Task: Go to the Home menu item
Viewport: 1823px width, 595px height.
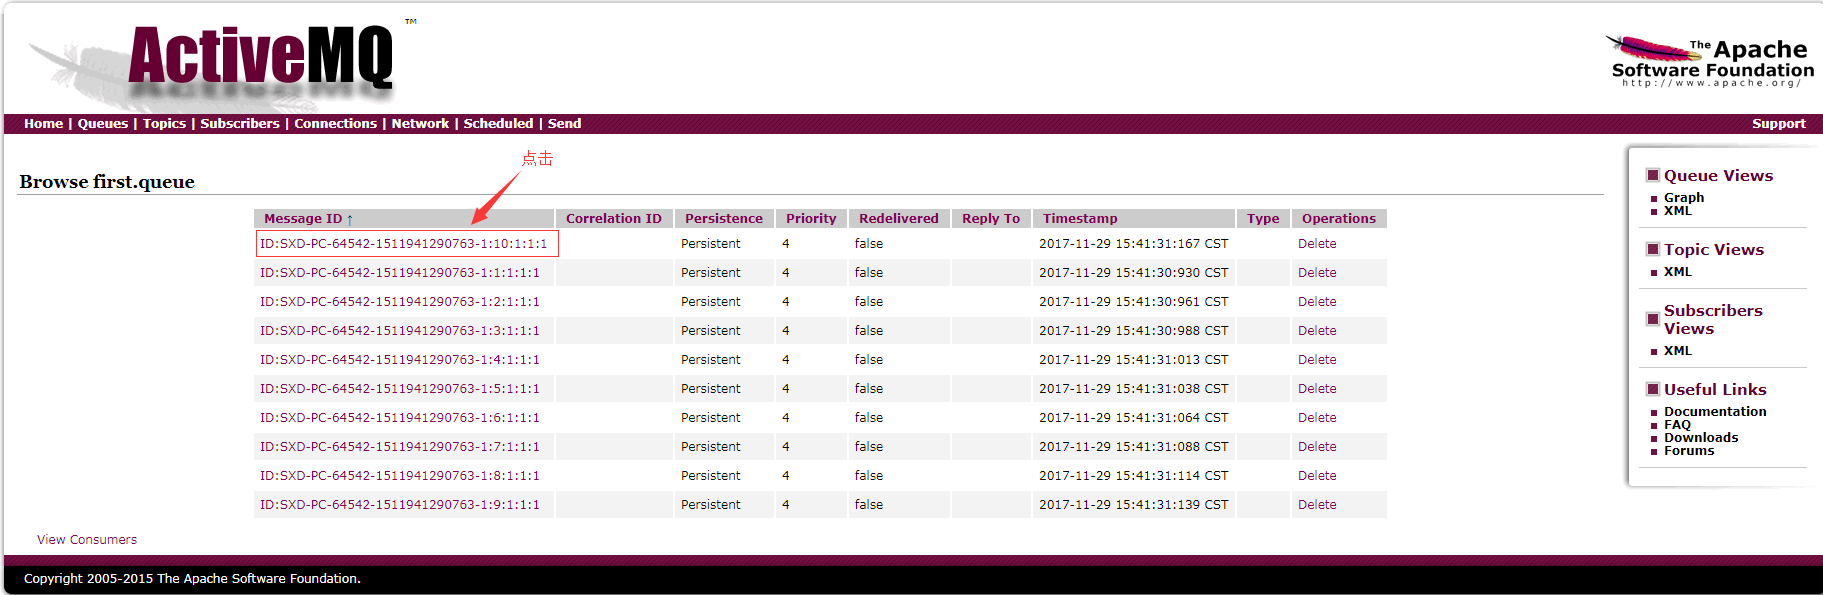Action: [43, 123]
